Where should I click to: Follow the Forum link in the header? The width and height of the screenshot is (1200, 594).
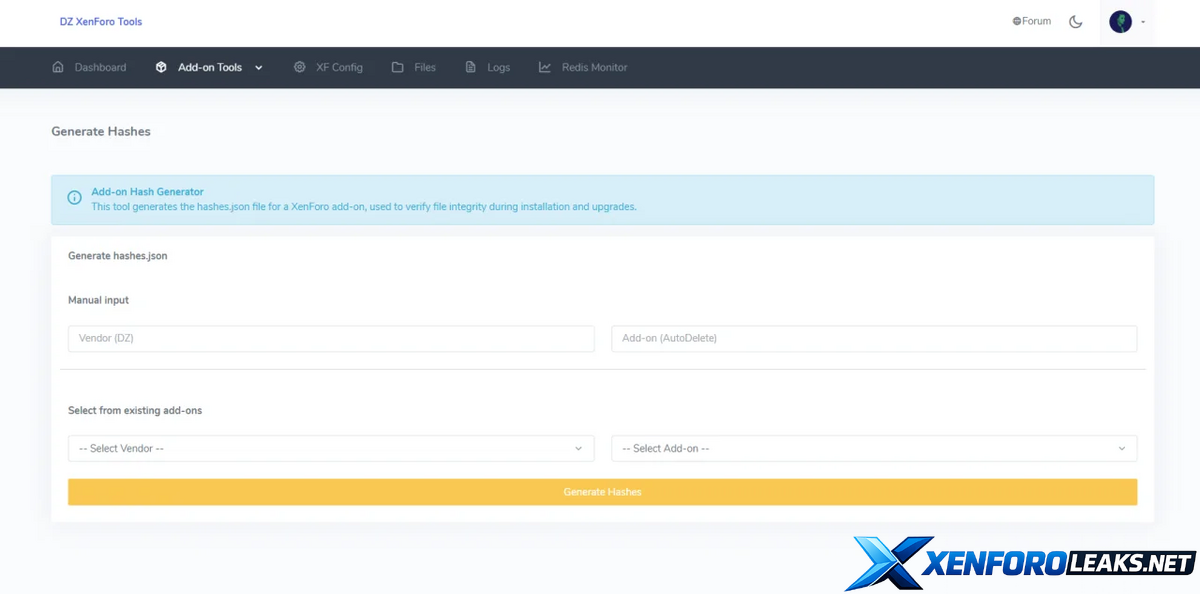pos(1032,21)
